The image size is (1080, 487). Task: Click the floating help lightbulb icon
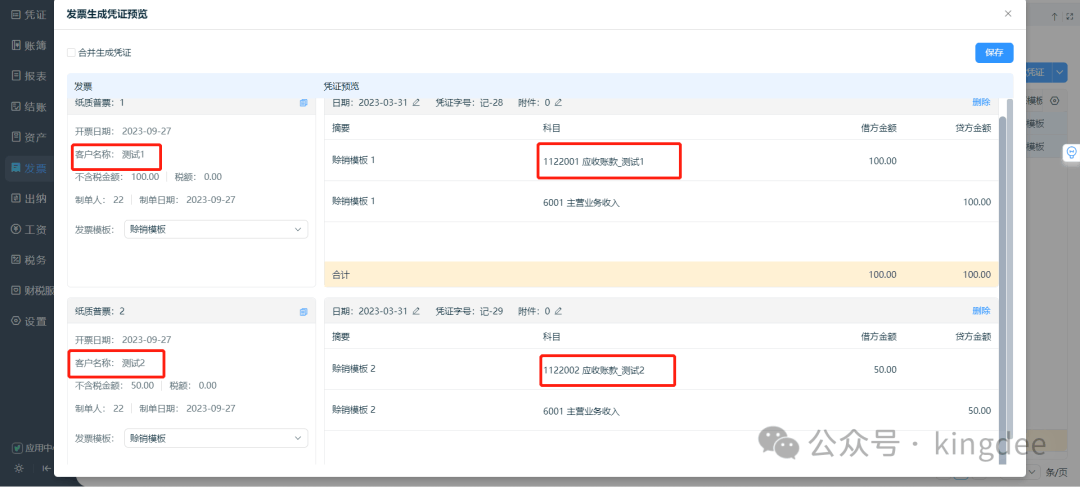(1070, 152)
